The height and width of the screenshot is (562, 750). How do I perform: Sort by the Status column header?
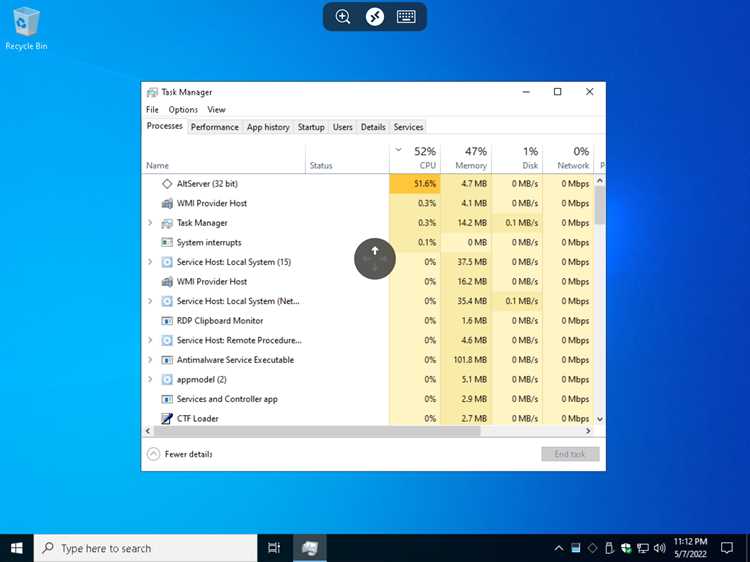(x=347, y=158)
